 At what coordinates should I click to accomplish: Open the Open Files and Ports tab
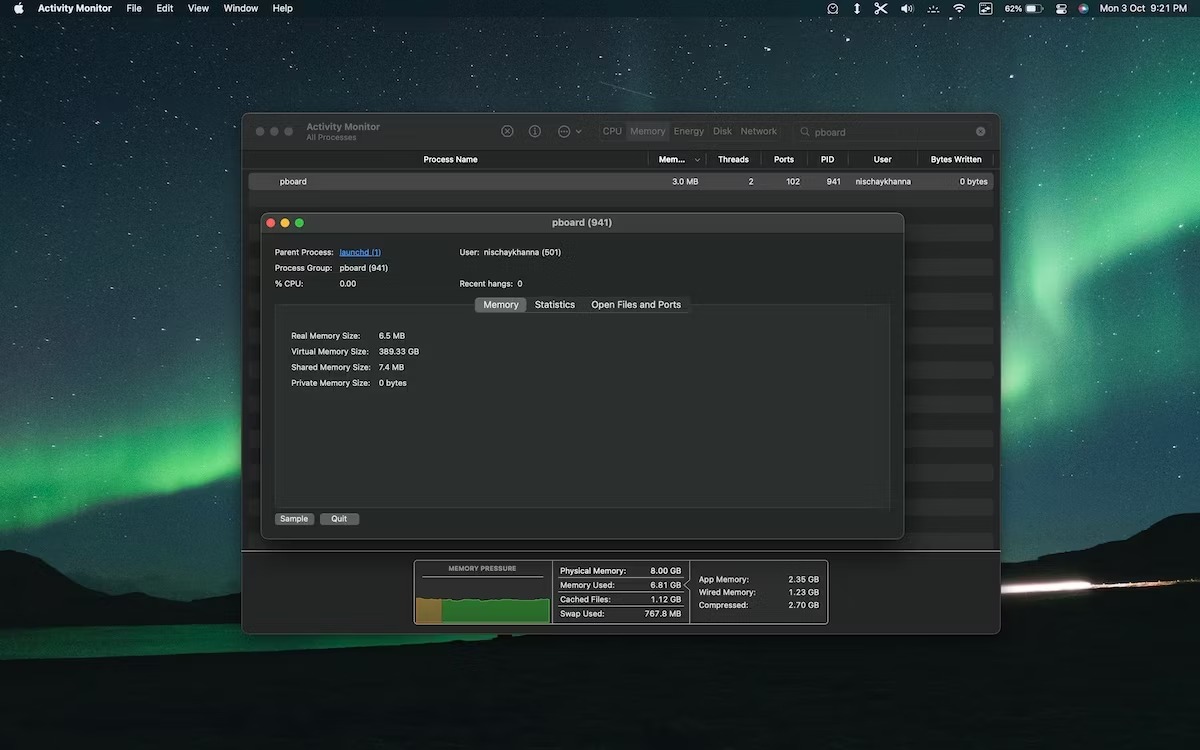[636, 305]
